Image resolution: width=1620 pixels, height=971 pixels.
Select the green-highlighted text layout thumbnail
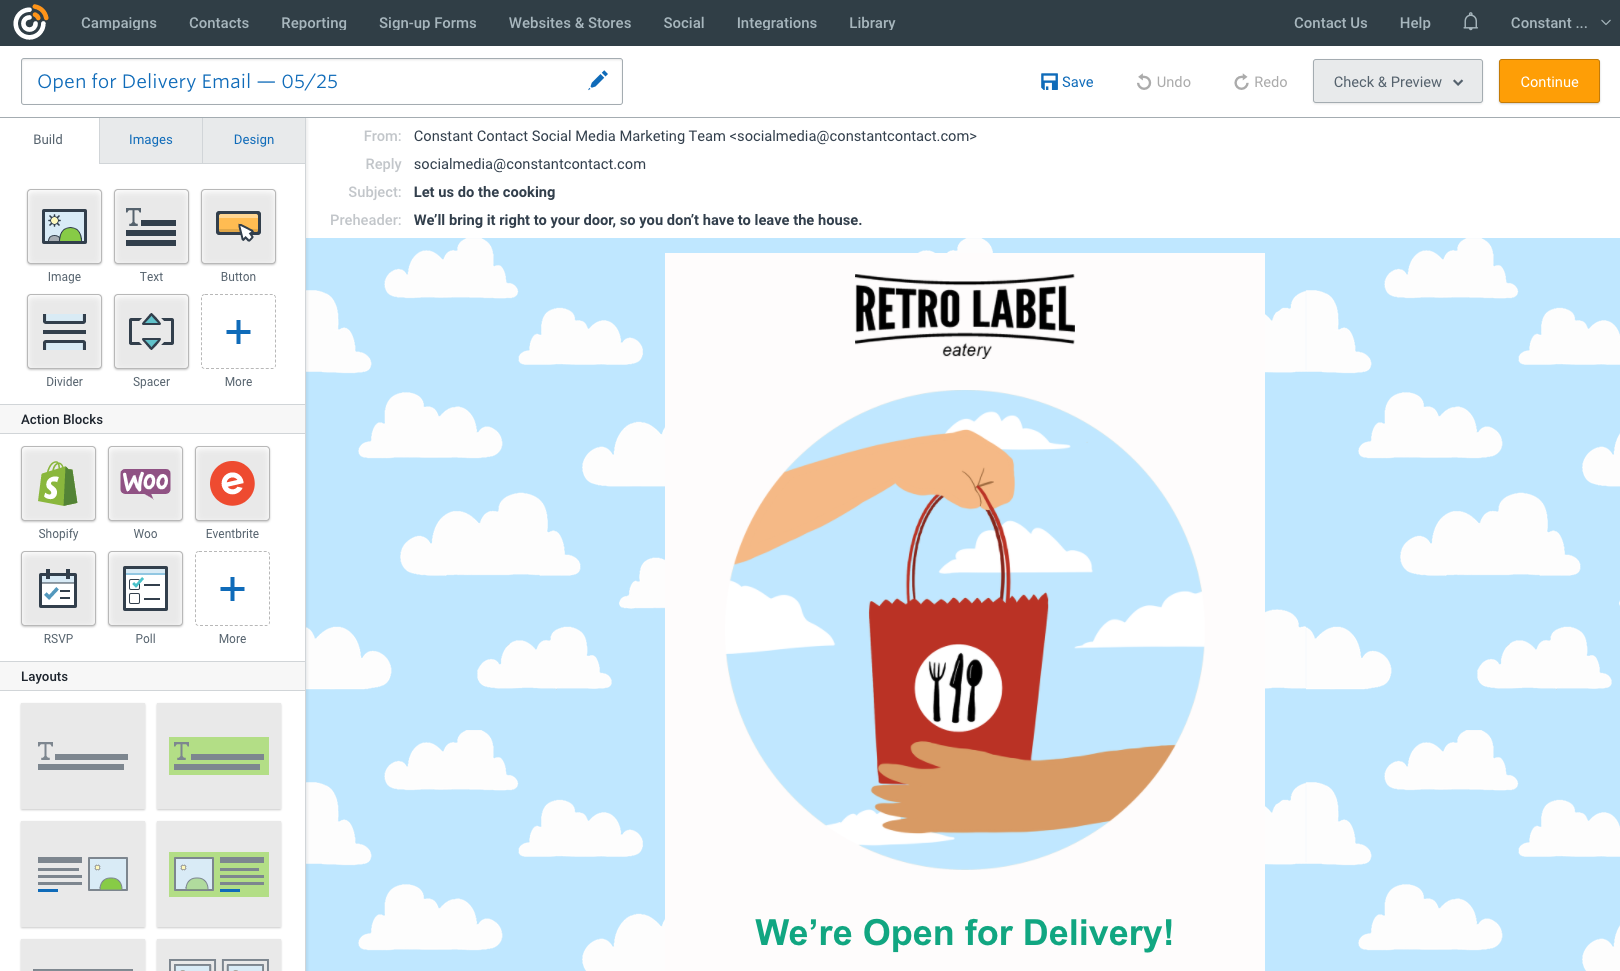(219, 756)
